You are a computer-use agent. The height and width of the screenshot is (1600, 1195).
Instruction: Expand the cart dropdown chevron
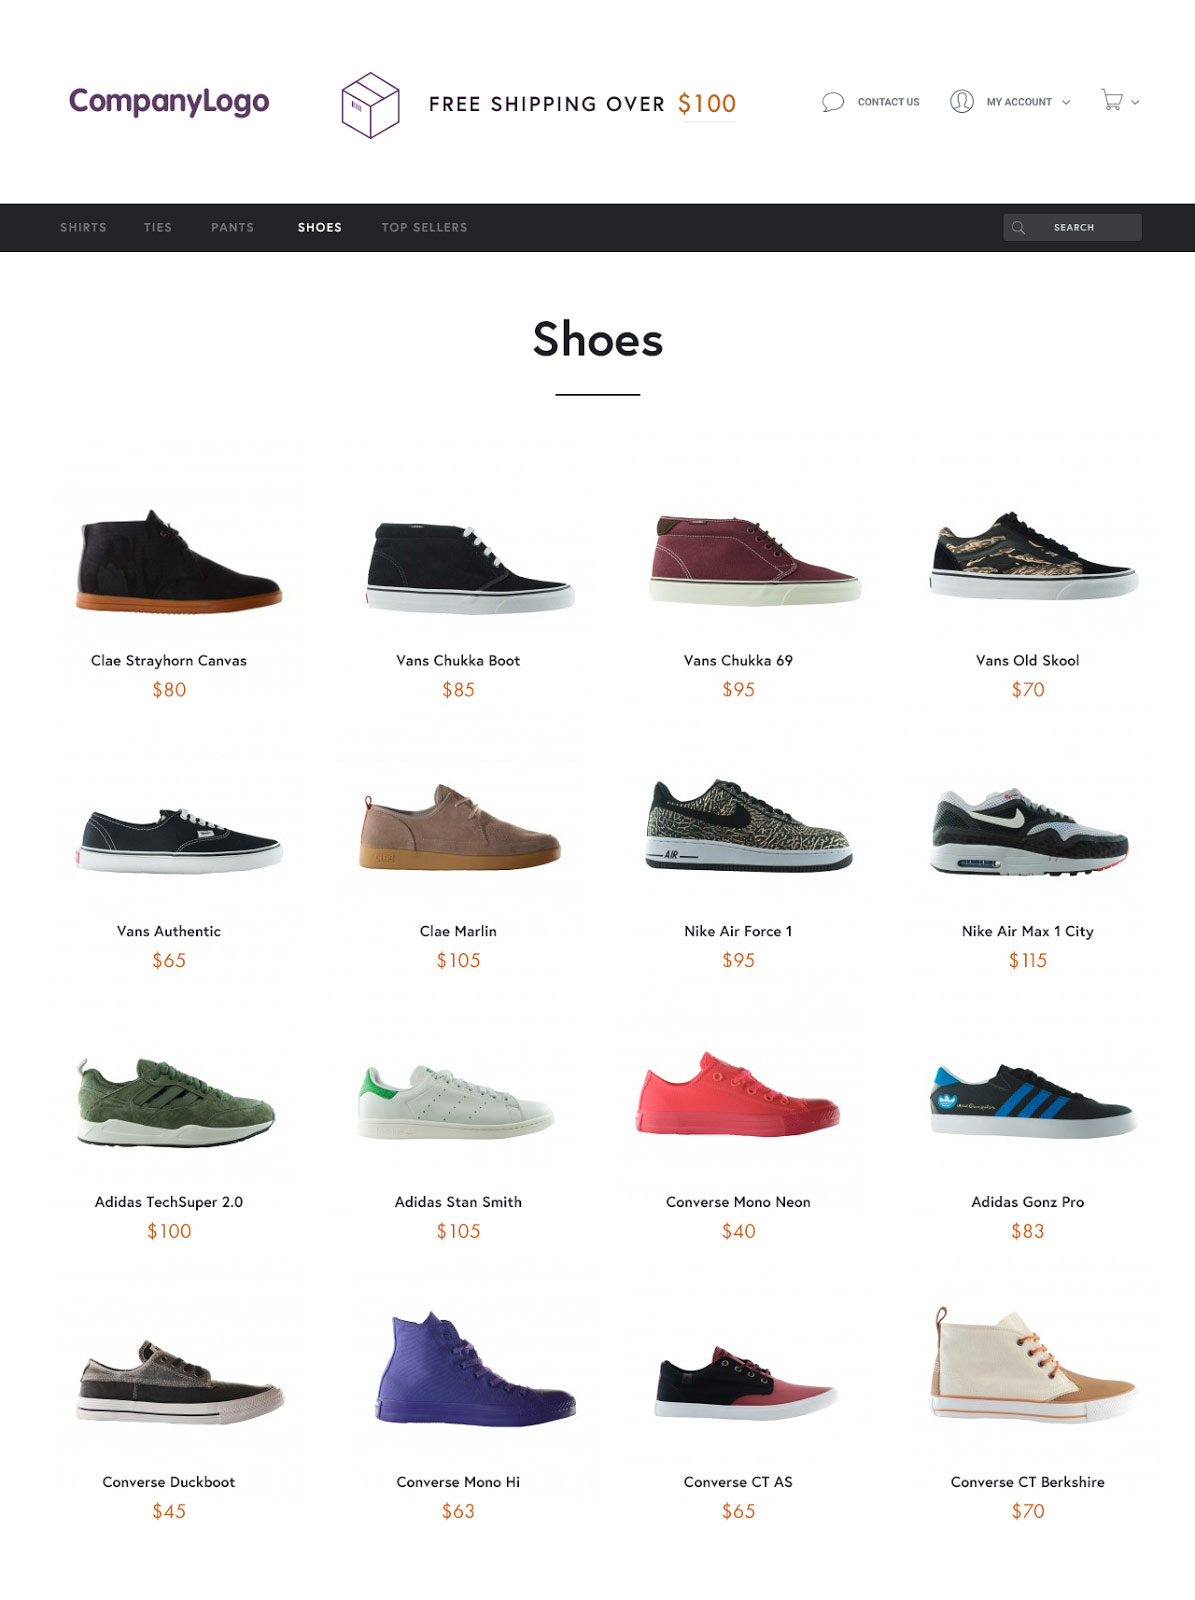(x=1135, y=102)
